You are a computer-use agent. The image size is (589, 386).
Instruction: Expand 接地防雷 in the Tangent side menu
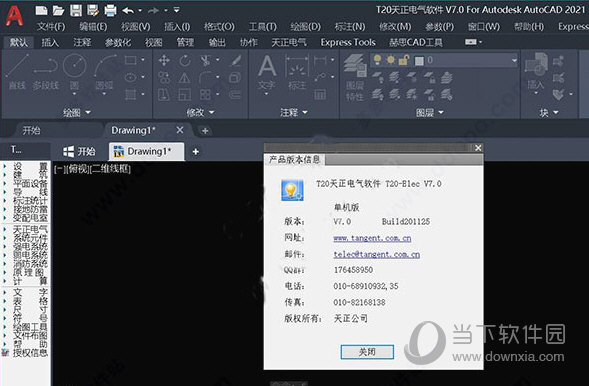[30, 209]
